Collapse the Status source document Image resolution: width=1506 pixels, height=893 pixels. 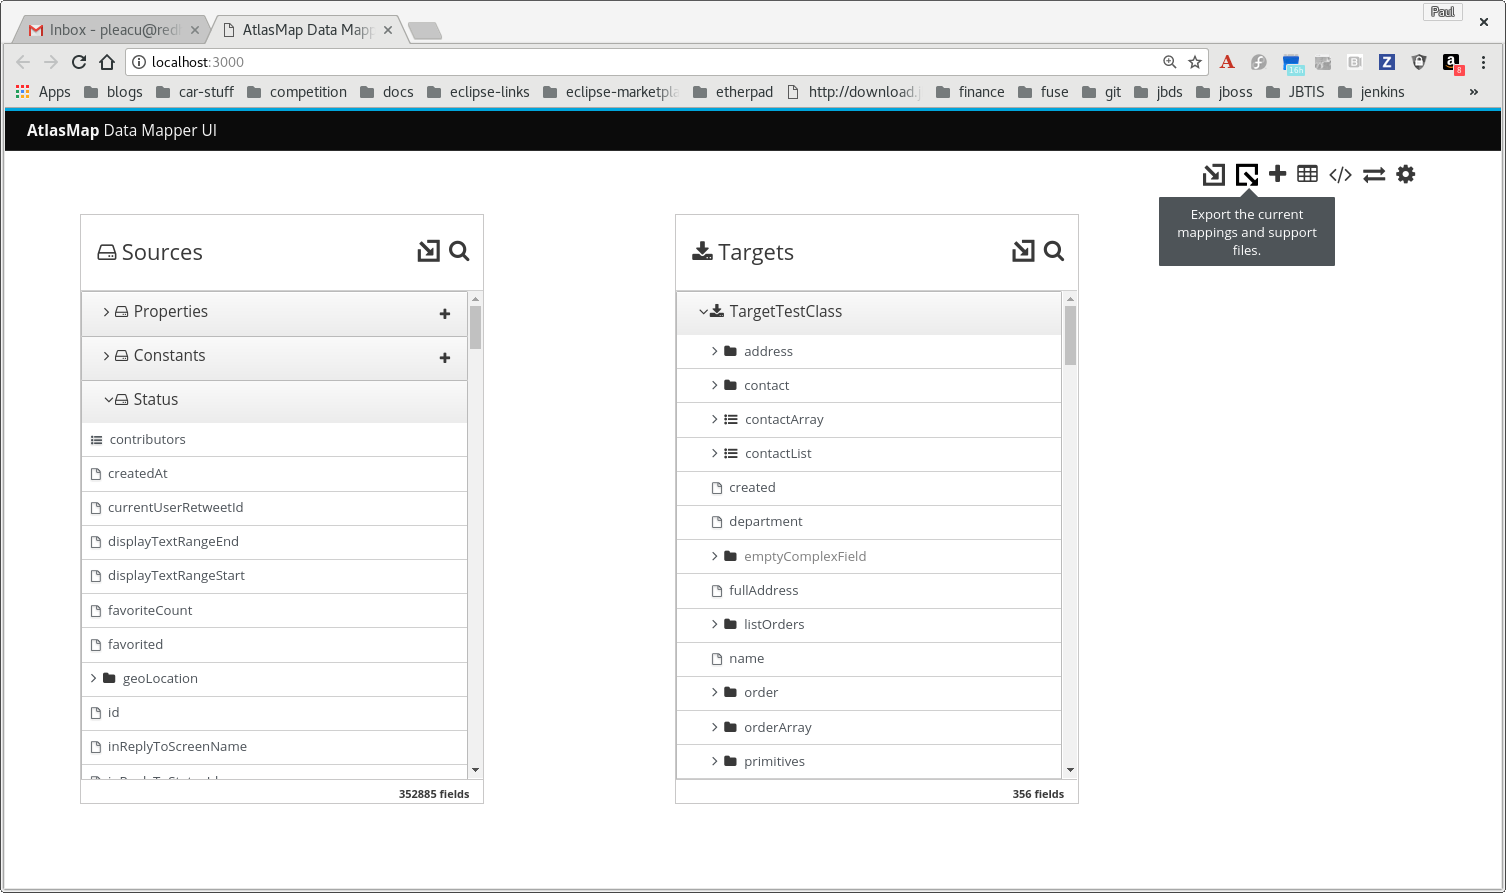[110, 399]
